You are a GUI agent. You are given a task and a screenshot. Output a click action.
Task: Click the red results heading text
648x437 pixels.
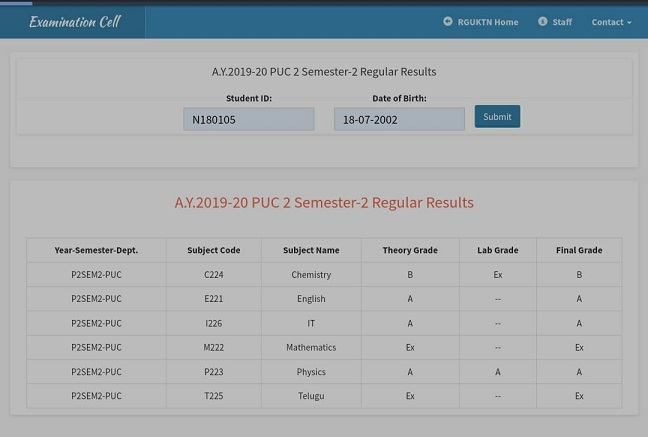click(x=324, y=203)
